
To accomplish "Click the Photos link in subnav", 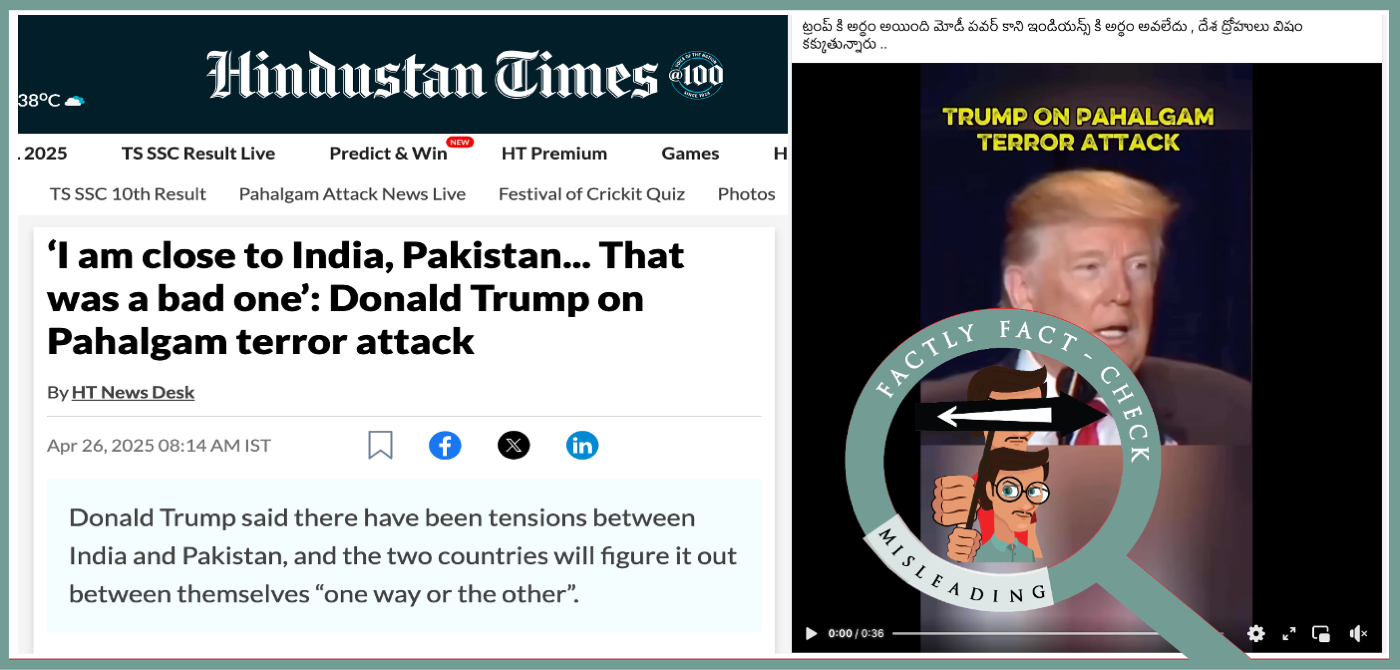I will click(x=746, y=194).
